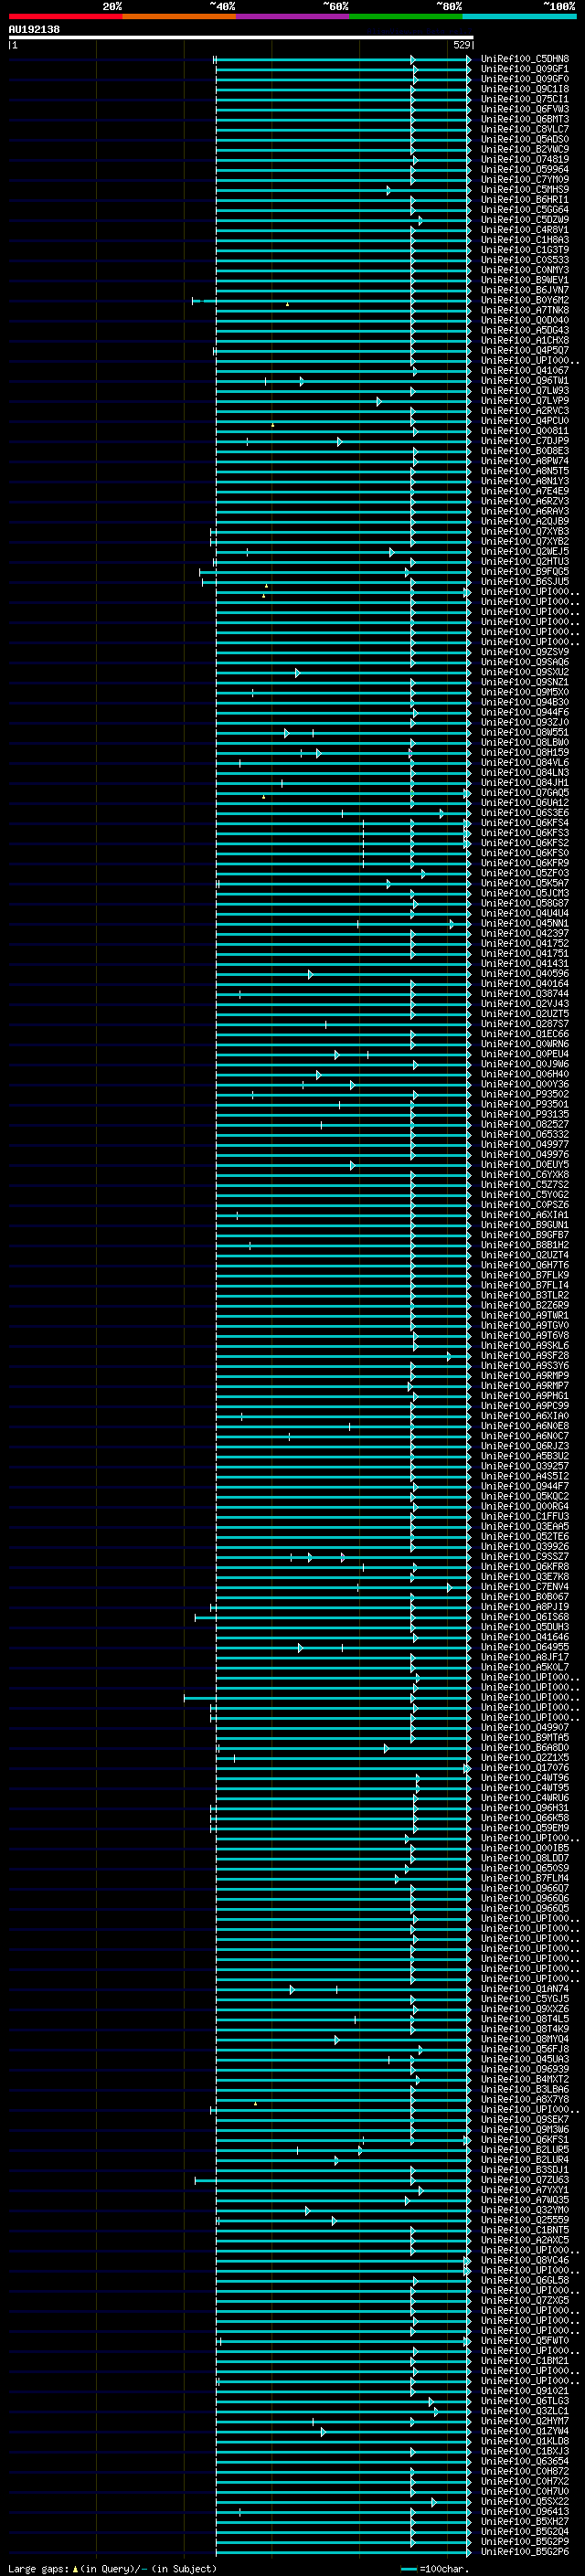Select hit label UniRef100_Q8H159
The height and width of the screenshot is (2576, 585).
[524, 753]
